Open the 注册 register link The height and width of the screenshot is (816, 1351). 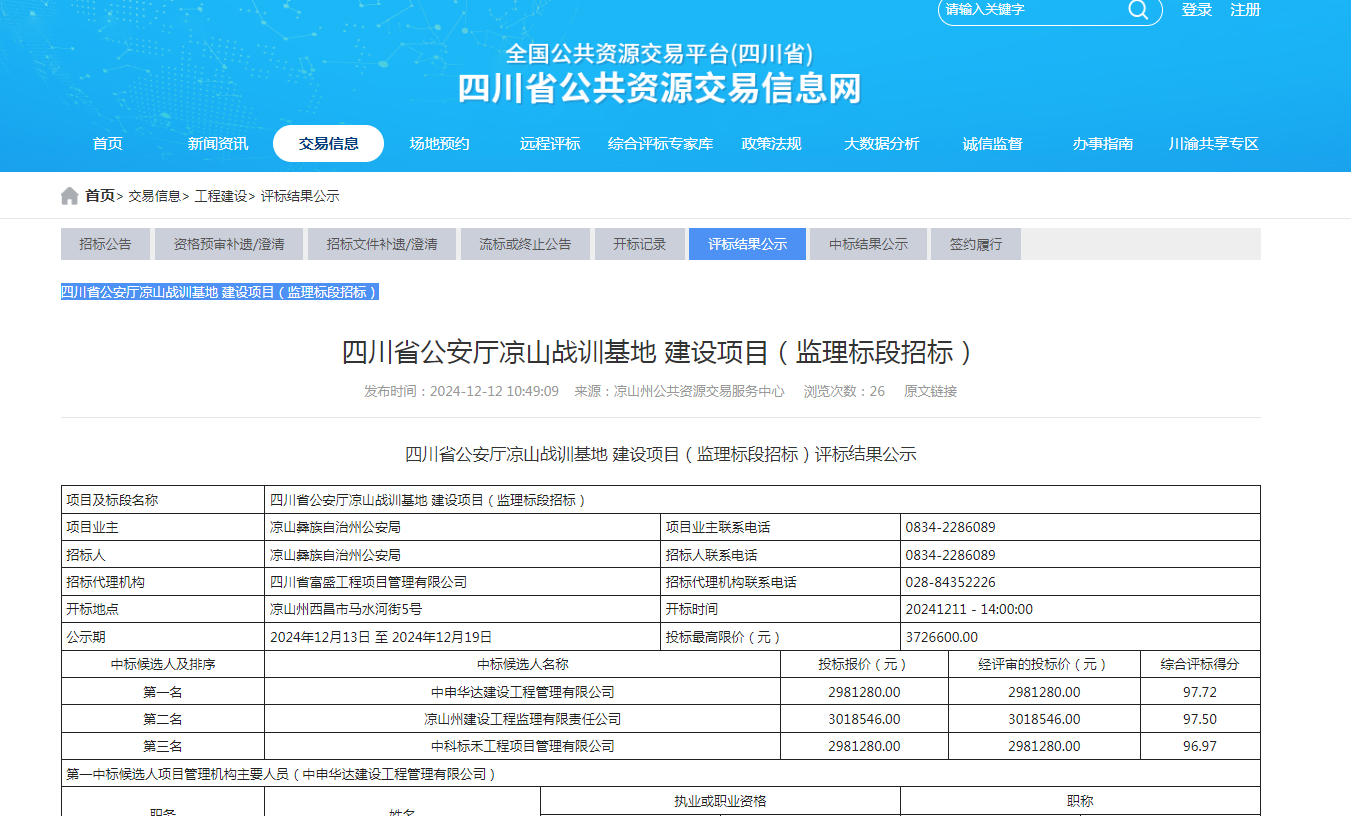(1245, 10)
